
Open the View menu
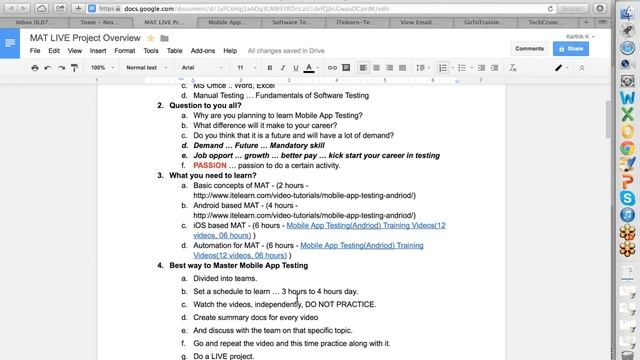pos(75,51)
